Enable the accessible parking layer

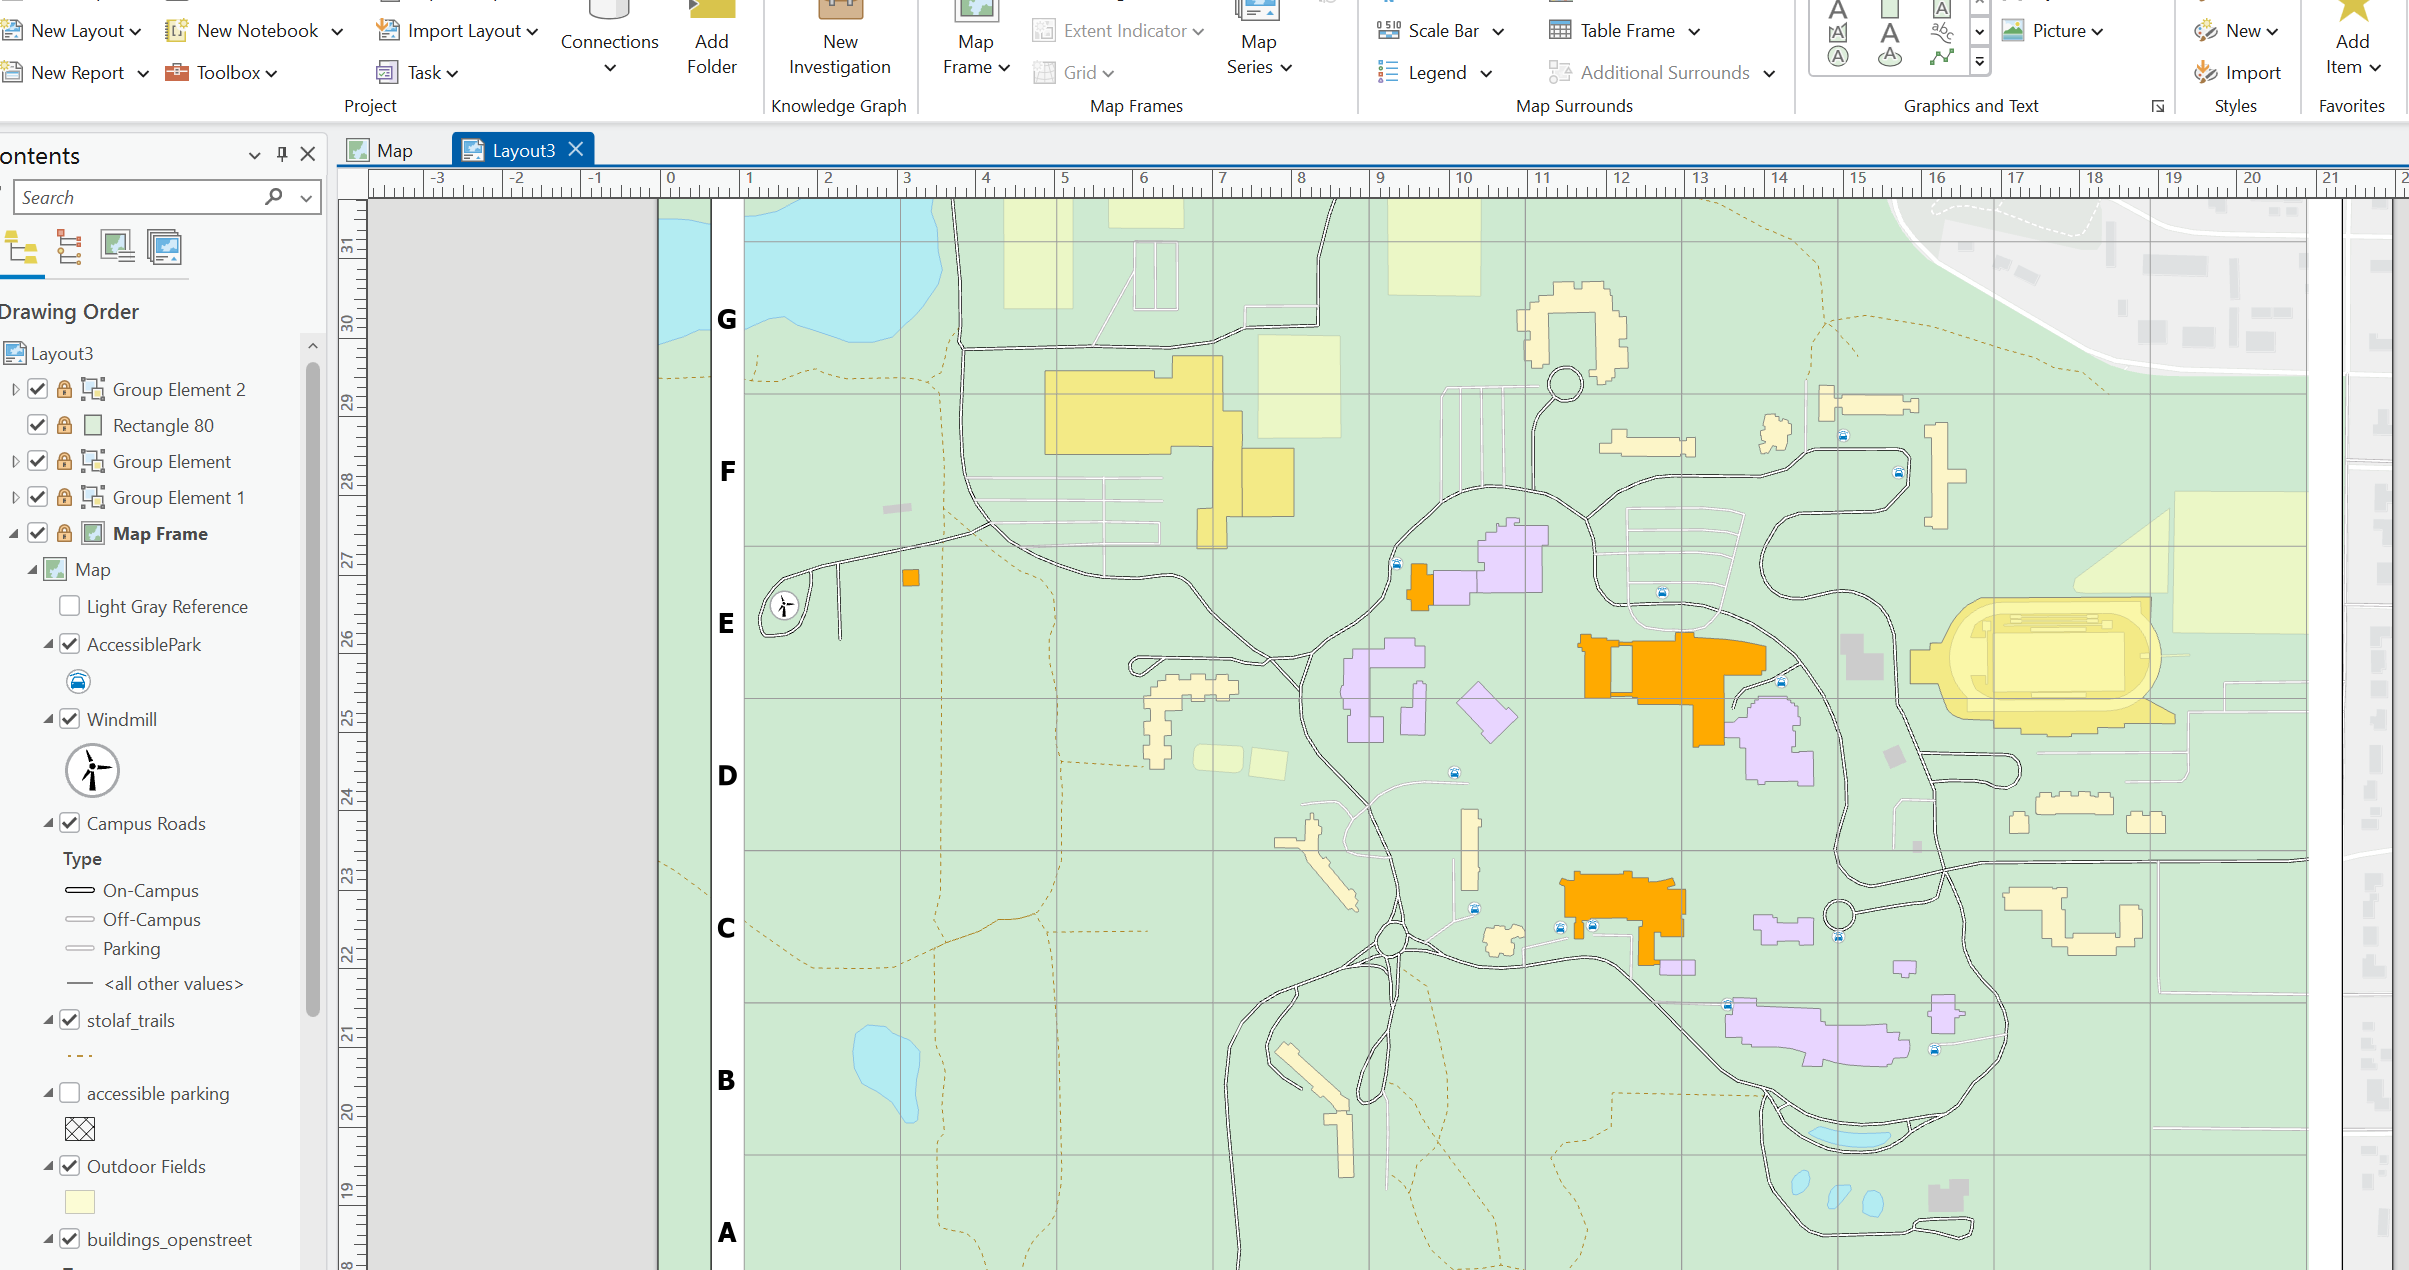69,1092
